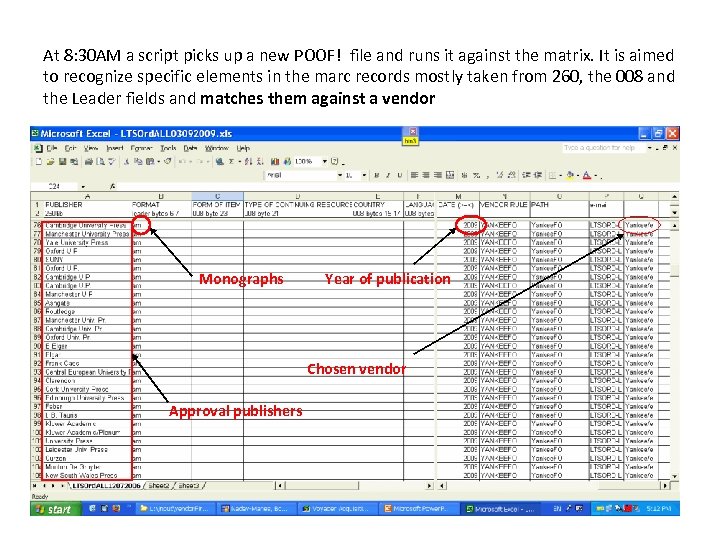Image resolution: width=720 pixels, height=540 pixels.
Task: Click the Copy icon
Action: click(x=138, y=162)
